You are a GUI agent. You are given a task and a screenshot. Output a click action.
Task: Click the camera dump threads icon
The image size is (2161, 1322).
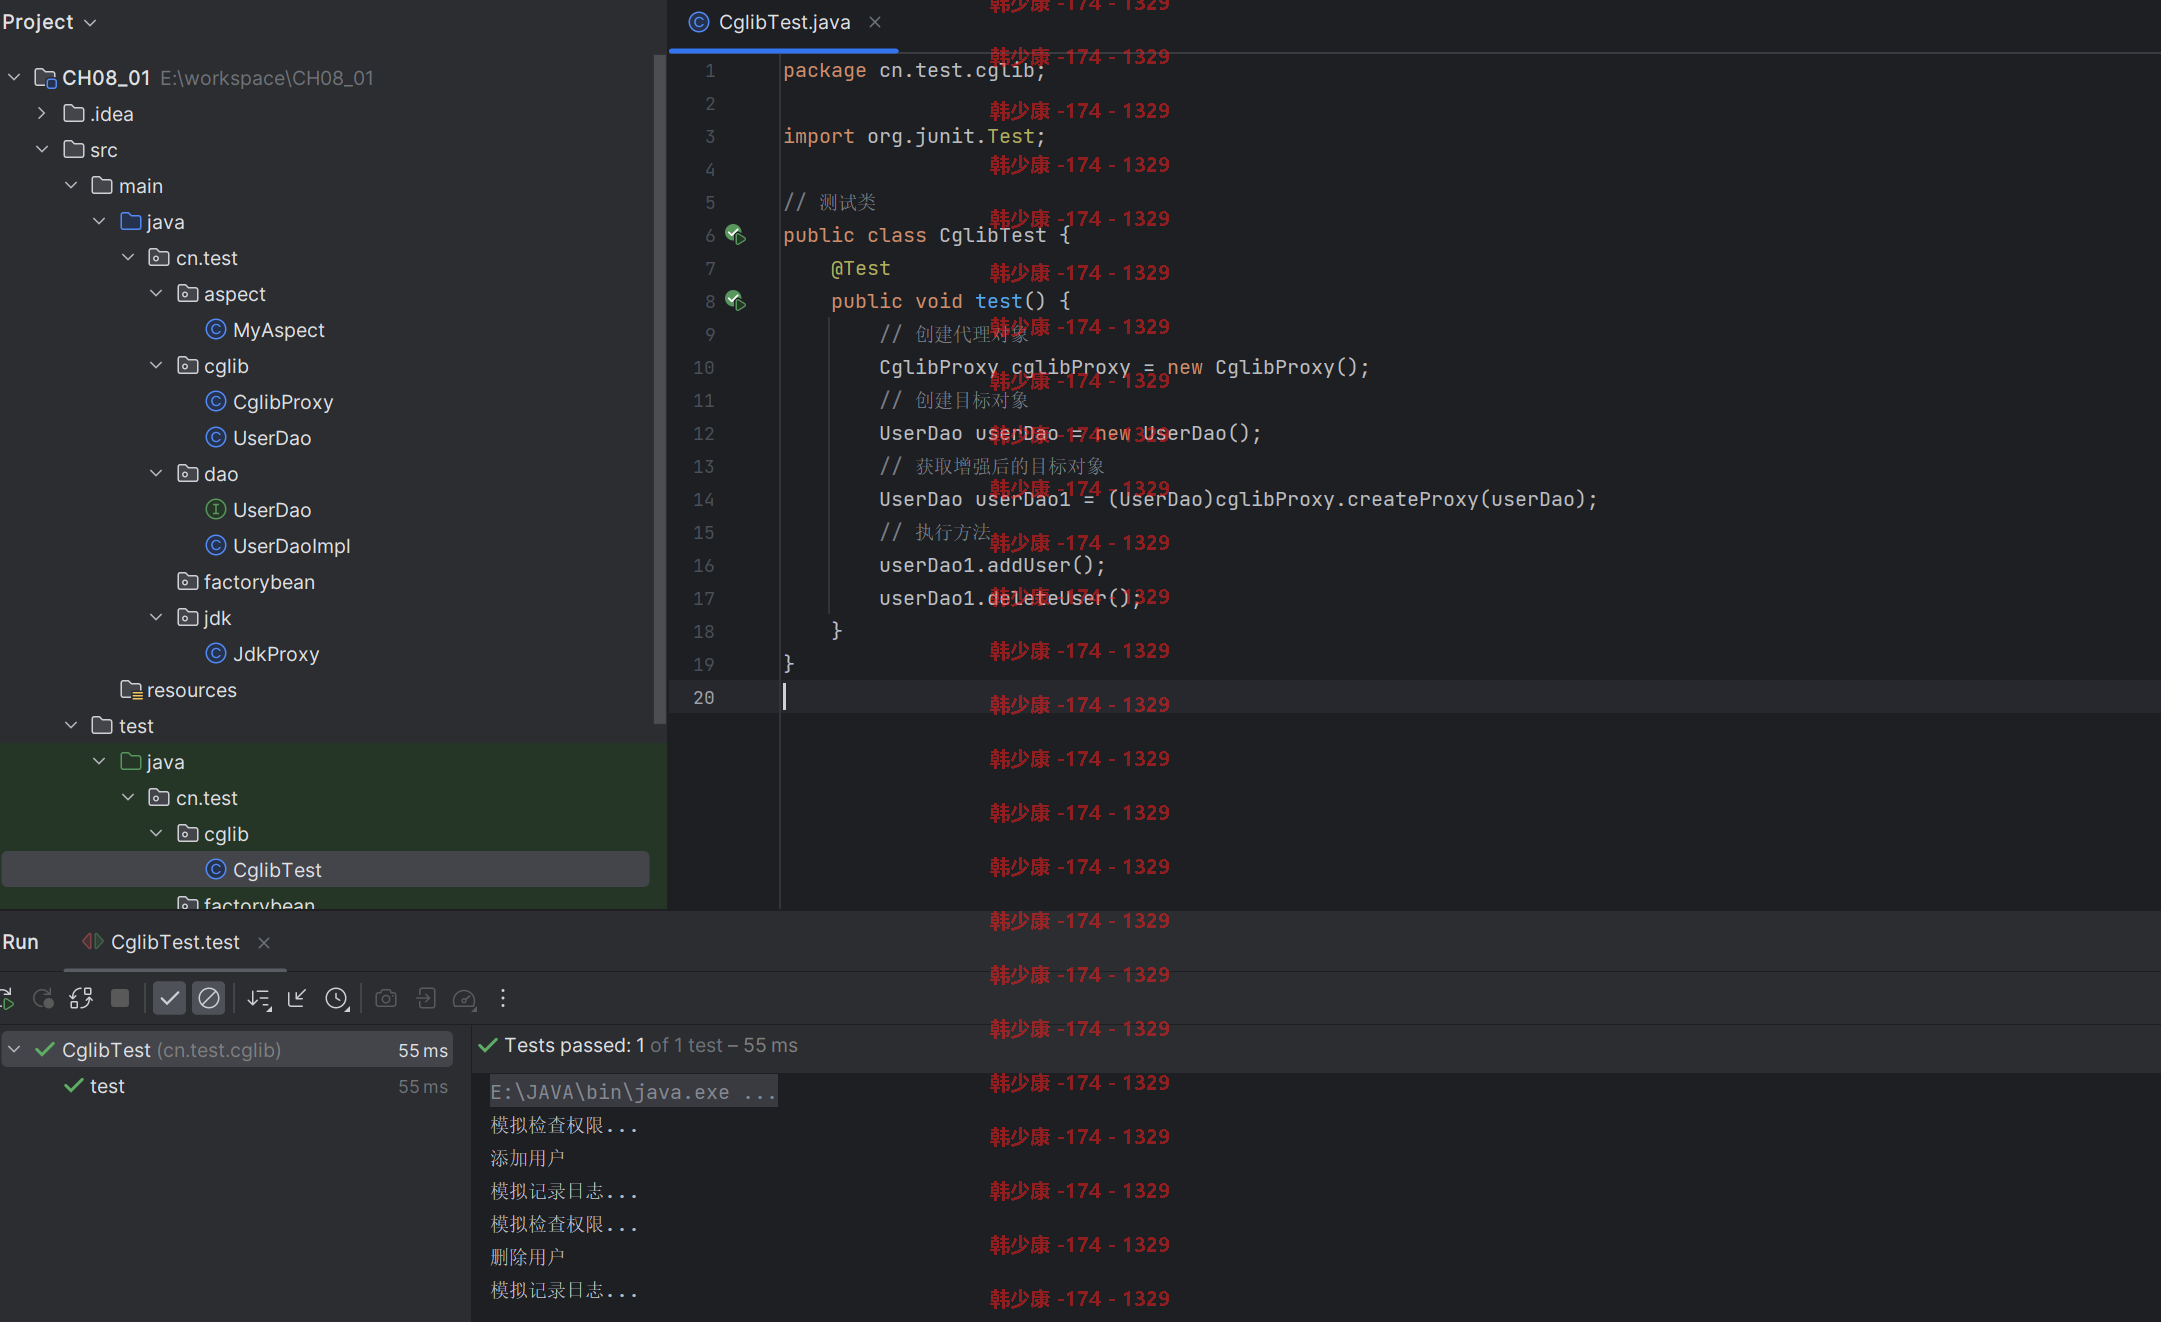click(386, 998)
